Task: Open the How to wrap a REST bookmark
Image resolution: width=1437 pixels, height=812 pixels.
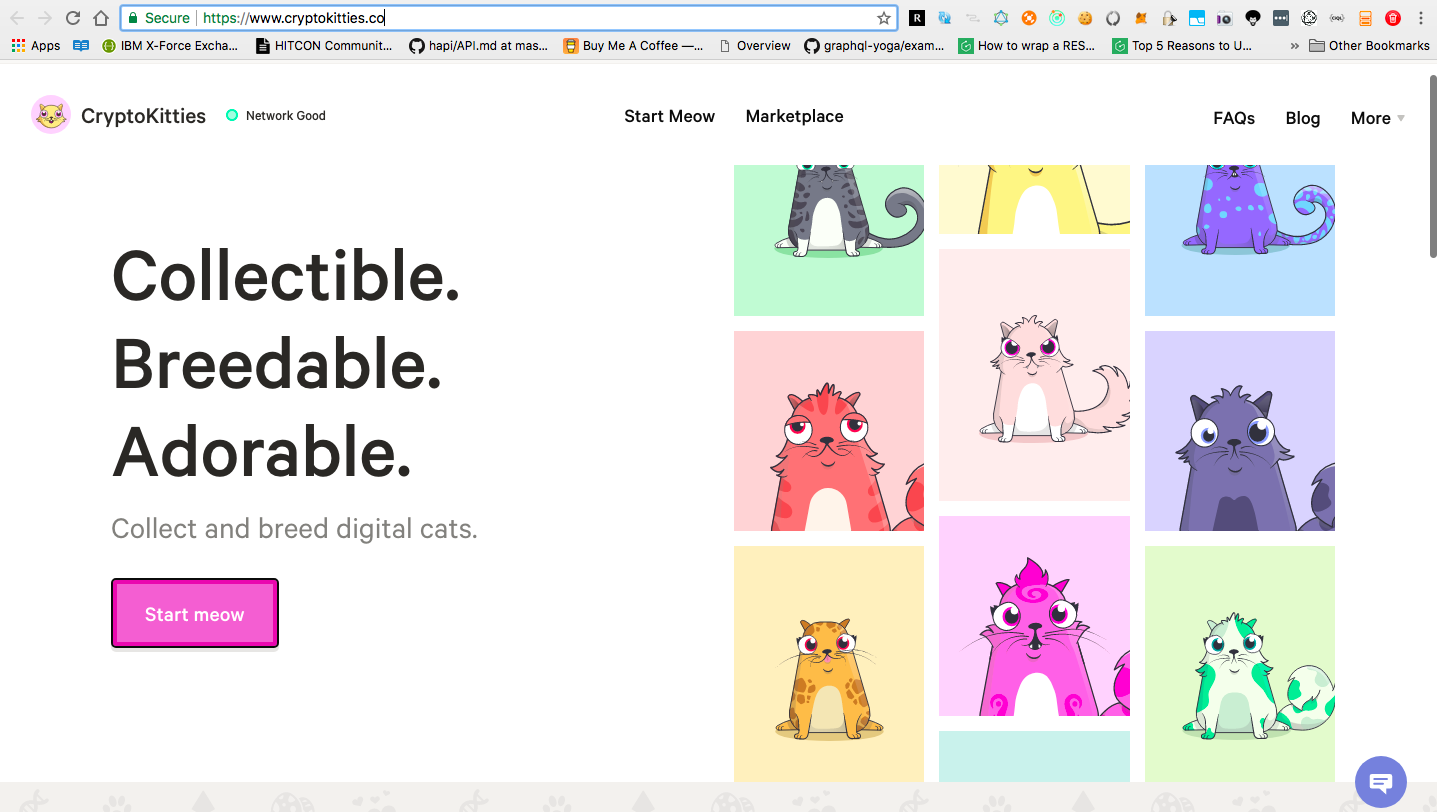Action: 1028,45
